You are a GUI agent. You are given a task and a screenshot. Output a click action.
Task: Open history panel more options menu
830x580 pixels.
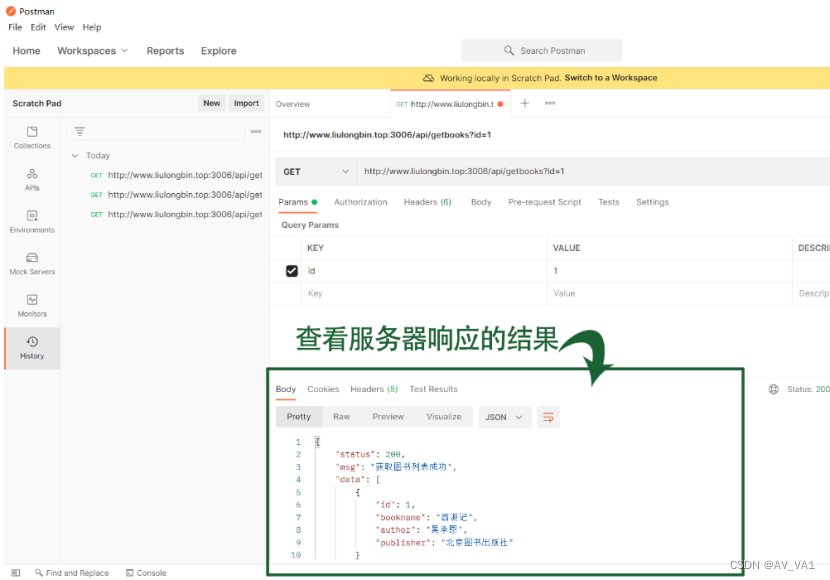[256, 131]
